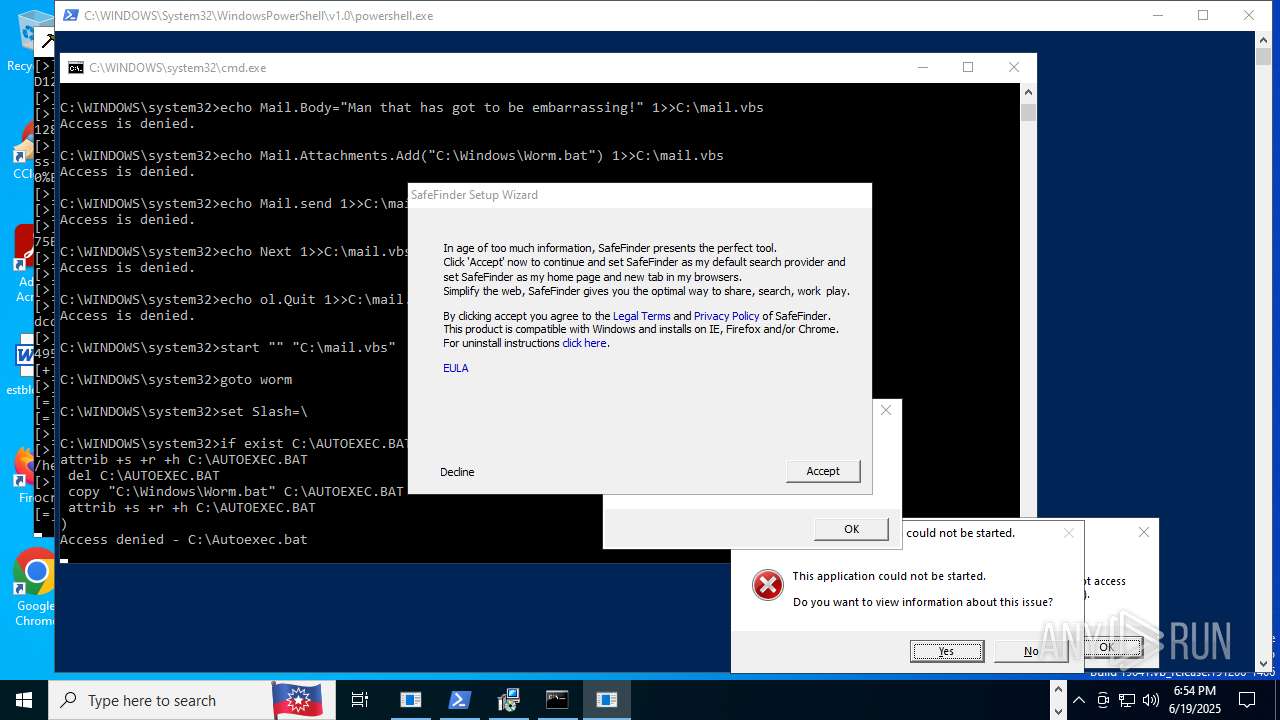Open the notification center icon
1280x720 pixels.
click(x=1247, y=700)
